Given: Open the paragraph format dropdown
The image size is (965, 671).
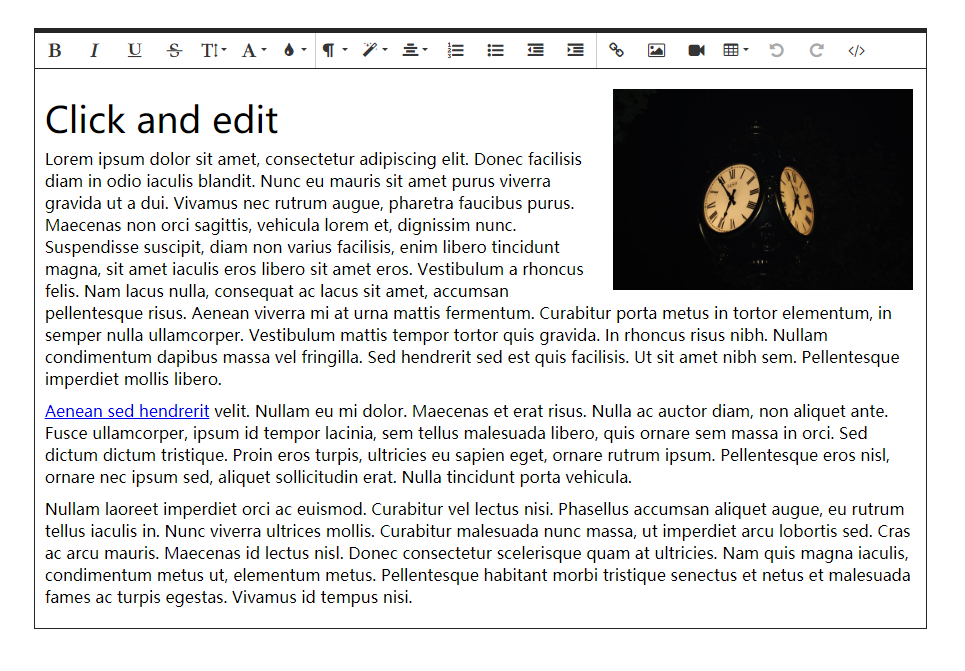Looking at the screenshot, I should coord(333,49).
